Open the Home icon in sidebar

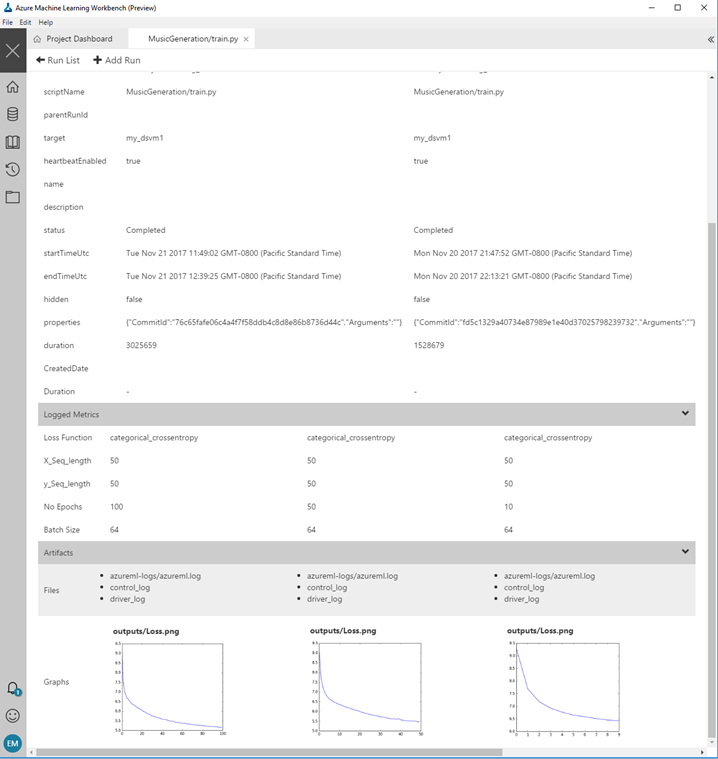[13, 87]
